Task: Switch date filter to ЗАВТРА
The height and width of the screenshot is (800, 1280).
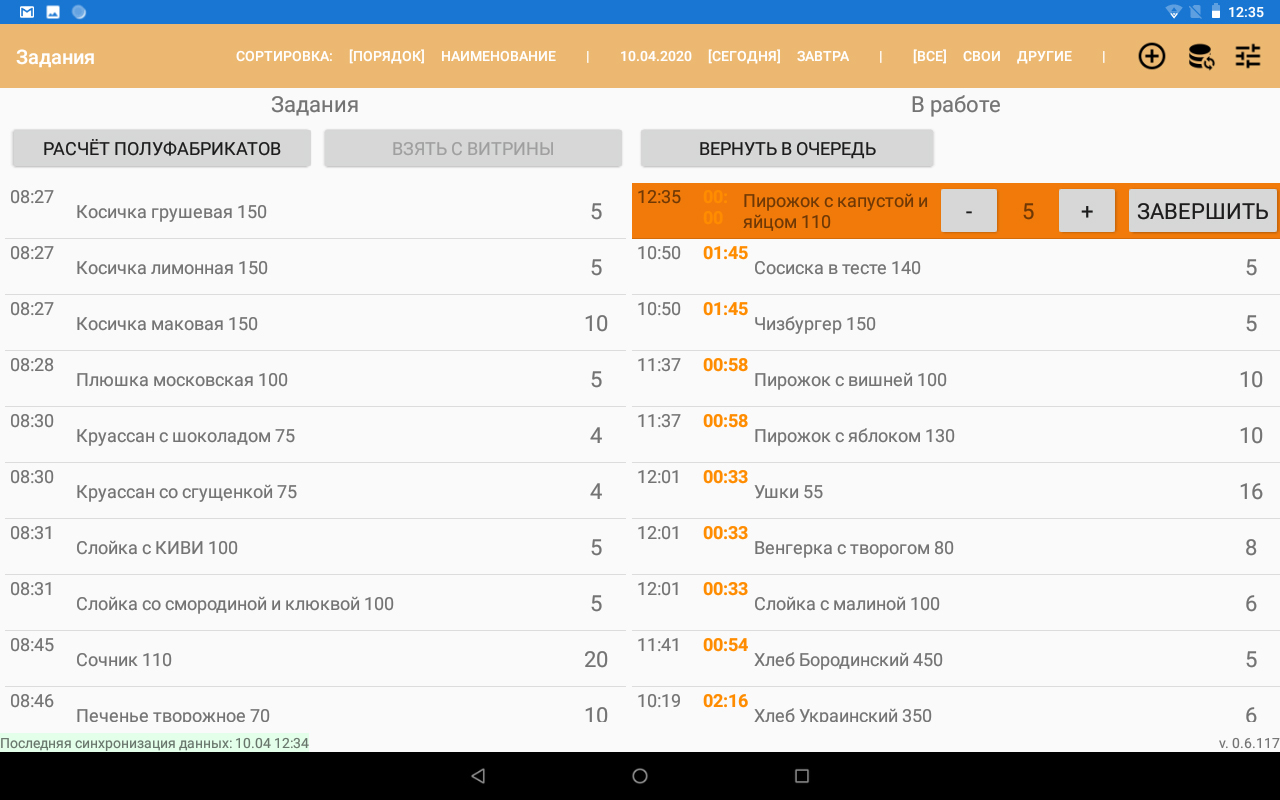Action: (x=822, y=56)
